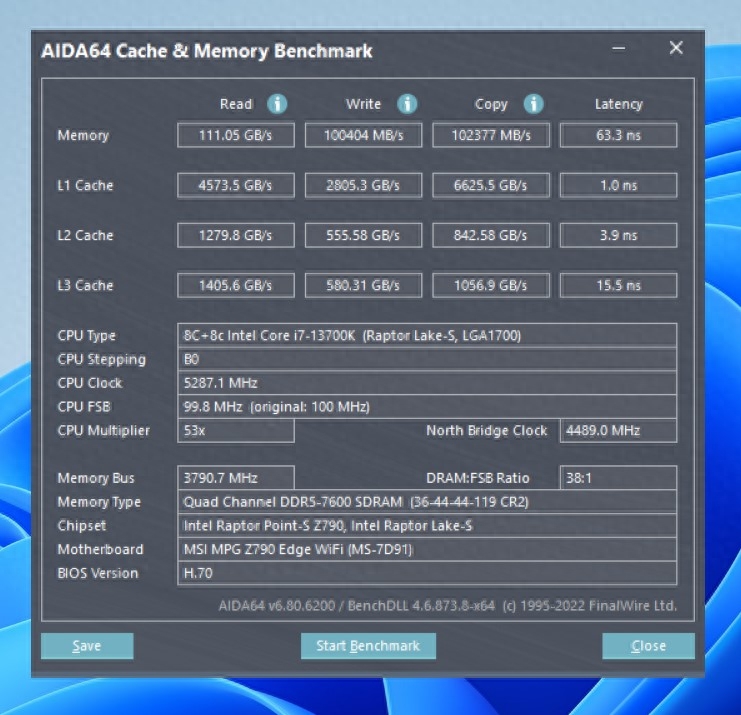Click the DRAM:FSB Ratio label
The height and width of the screenshot is (715, 741).
coord(478,478)
